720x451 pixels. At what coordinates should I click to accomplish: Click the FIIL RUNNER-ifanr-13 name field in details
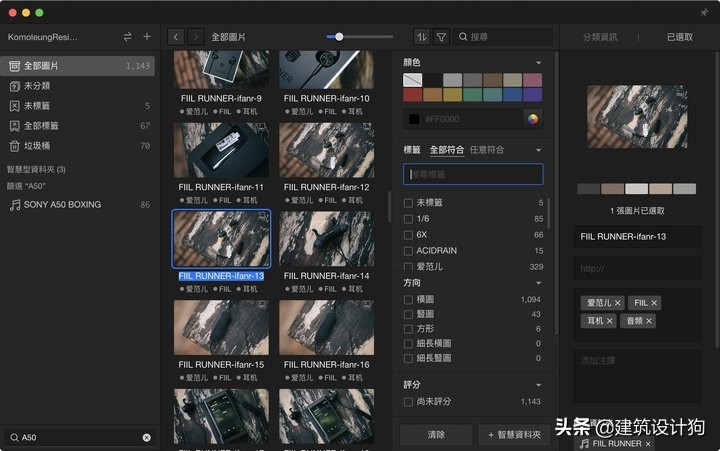[637, 237]
